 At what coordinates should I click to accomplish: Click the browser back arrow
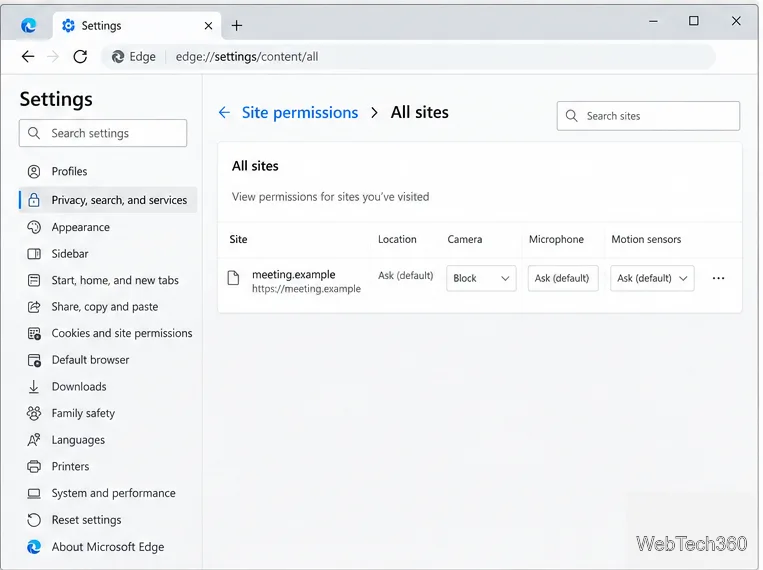tap(28, 56)
